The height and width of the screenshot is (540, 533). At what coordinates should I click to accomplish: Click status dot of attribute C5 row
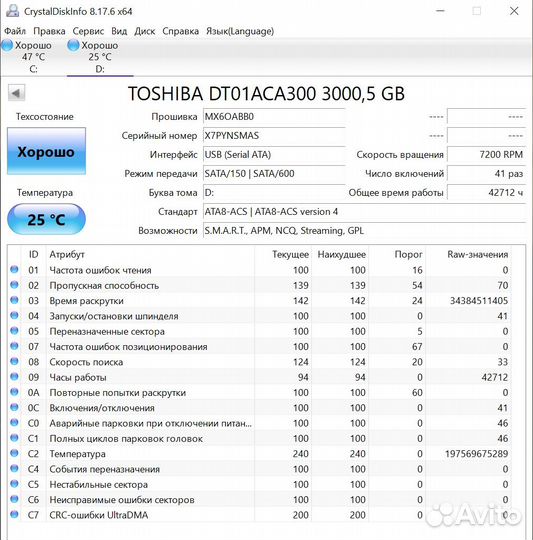(x=14, y=484)
